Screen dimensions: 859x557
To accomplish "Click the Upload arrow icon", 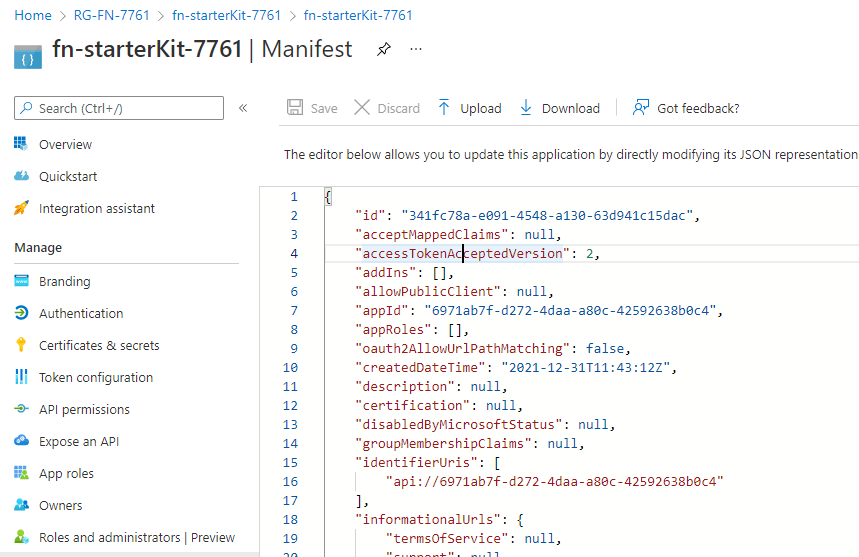I will [x=444, y=108].
